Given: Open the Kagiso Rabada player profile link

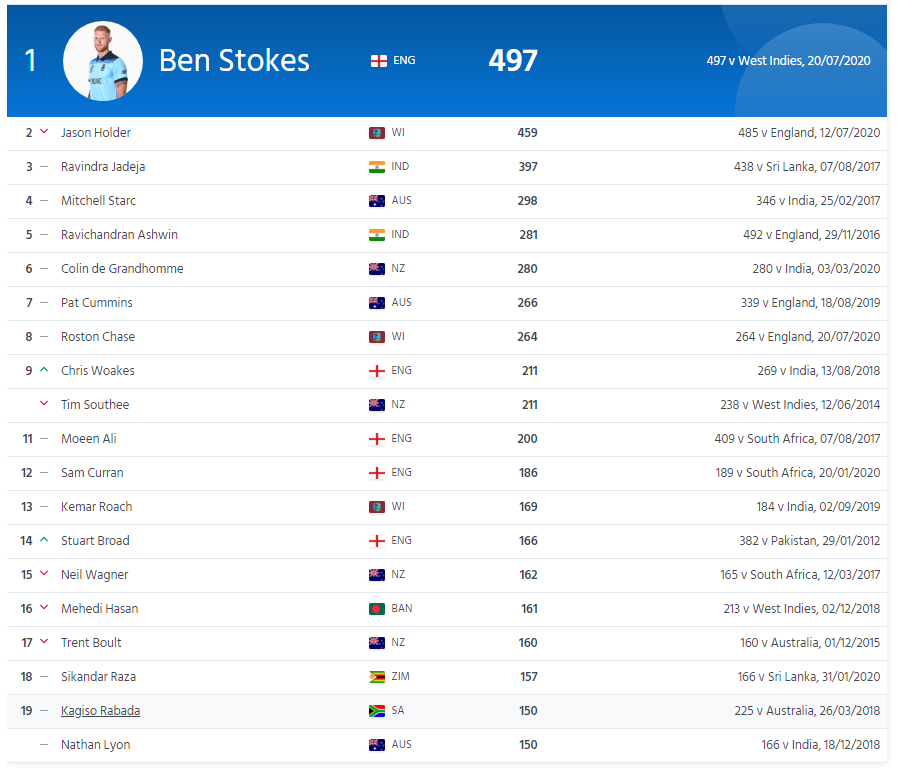Looking at the screenshot, I should coord(100,710).
